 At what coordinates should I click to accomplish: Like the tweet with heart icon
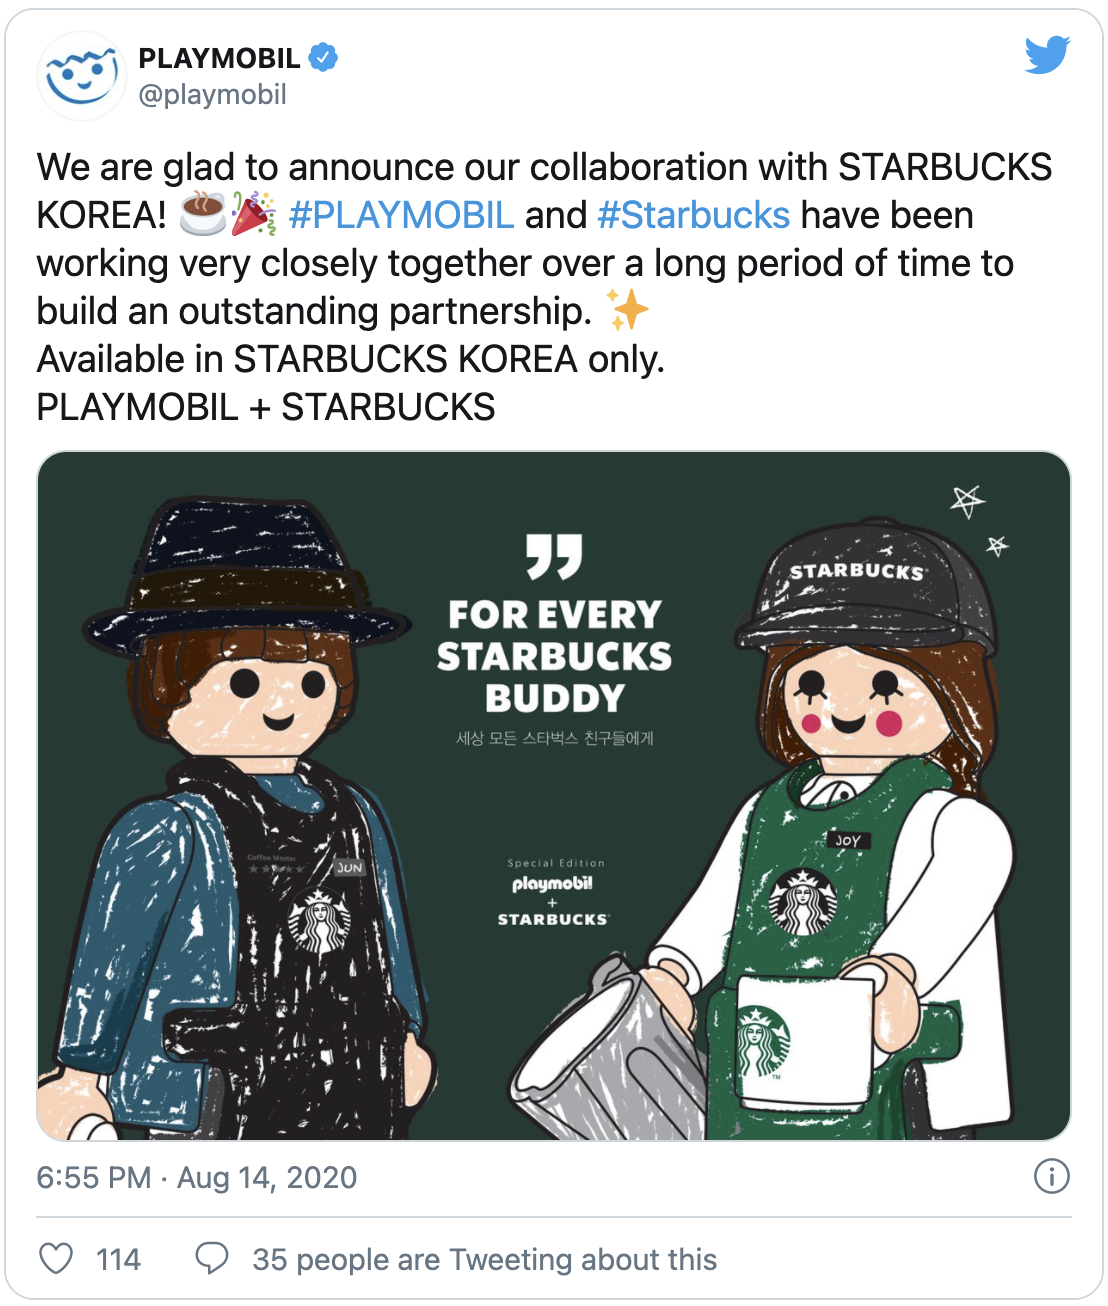56,1258
